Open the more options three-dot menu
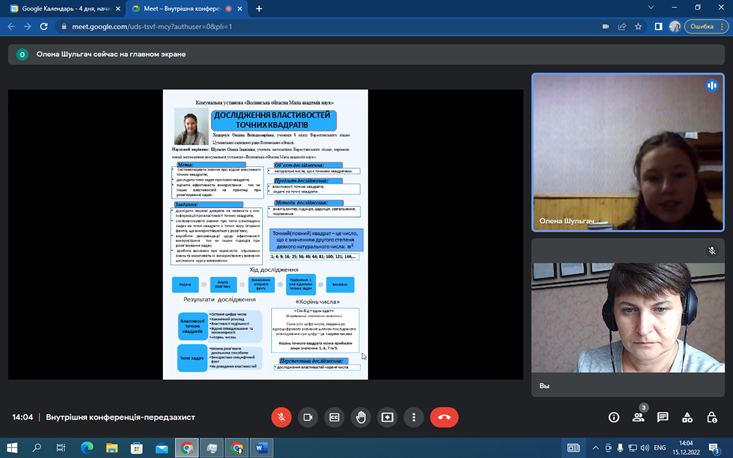Image resolution: width=733 pixels, height=458 pixels. [x=412, y=417]
